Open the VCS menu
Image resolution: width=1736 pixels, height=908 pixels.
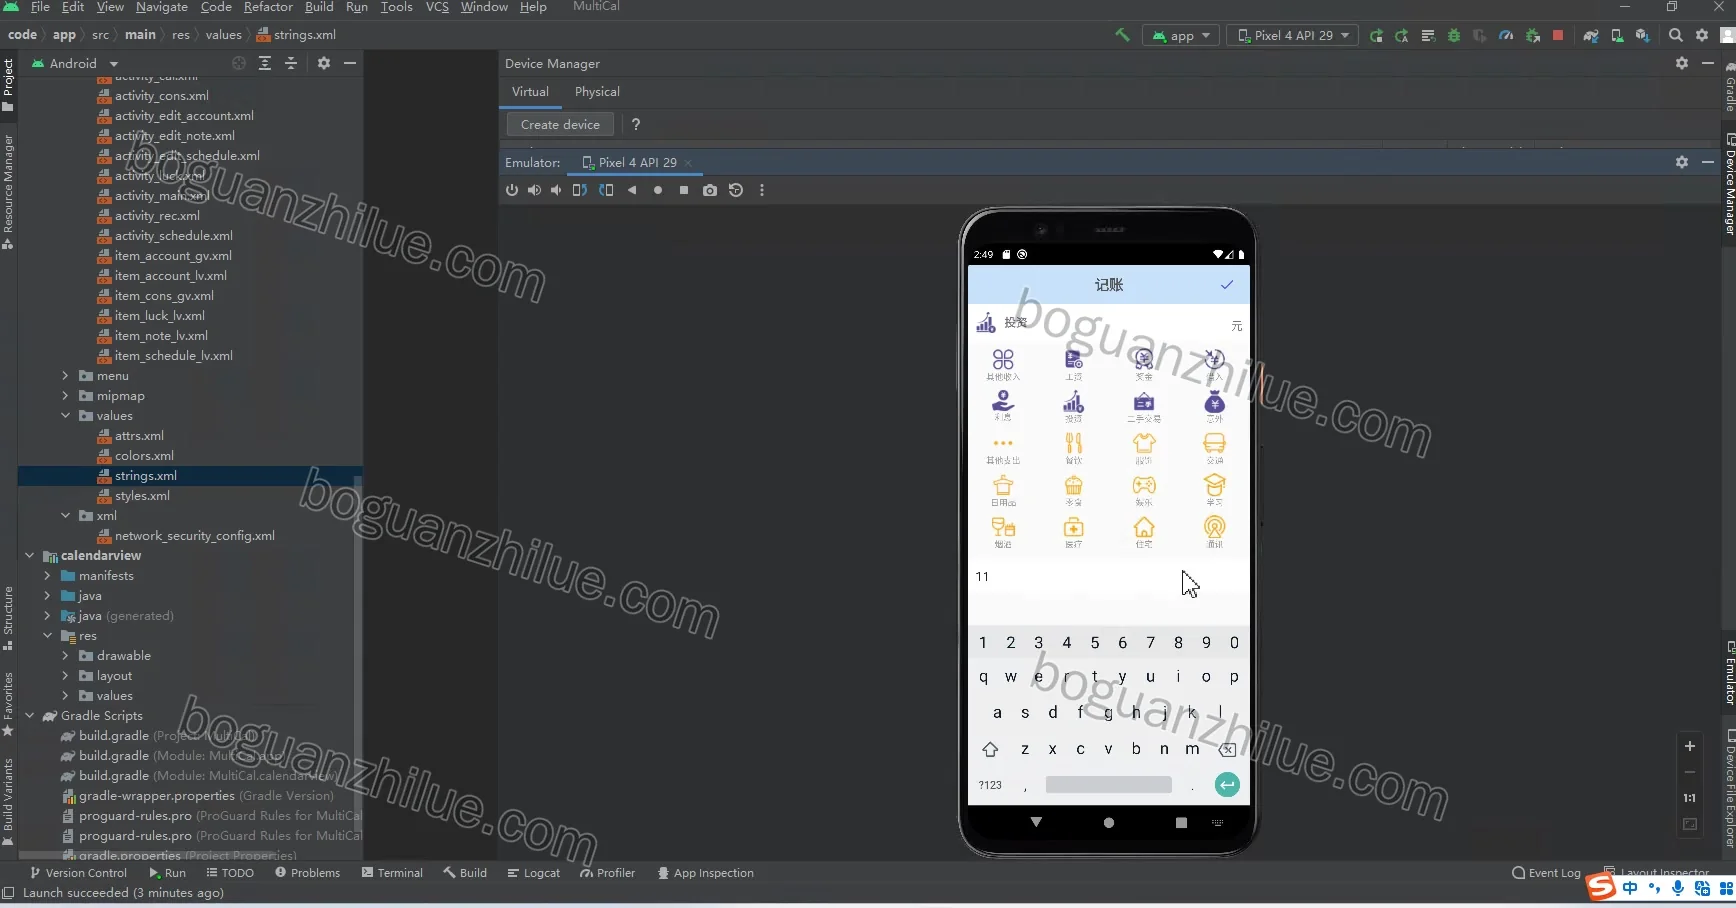(437, 7)
